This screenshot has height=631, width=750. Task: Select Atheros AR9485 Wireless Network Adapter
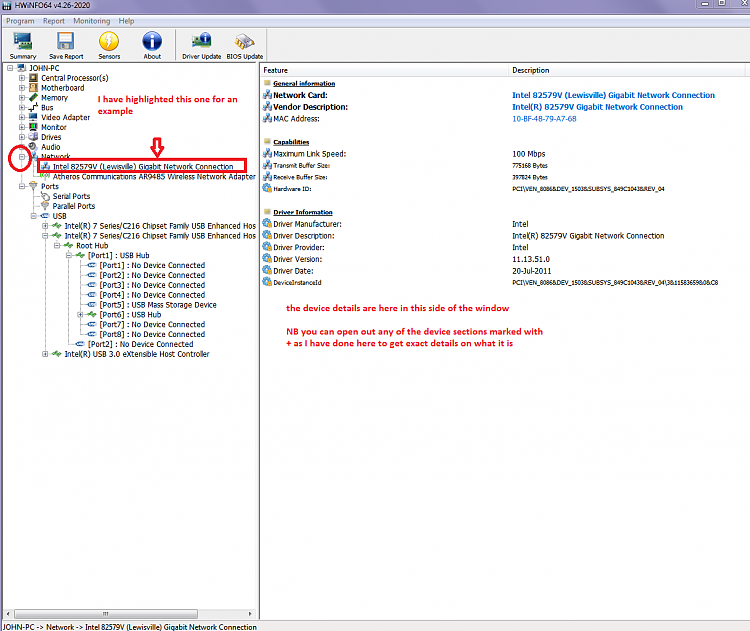[x=154, y=177]
